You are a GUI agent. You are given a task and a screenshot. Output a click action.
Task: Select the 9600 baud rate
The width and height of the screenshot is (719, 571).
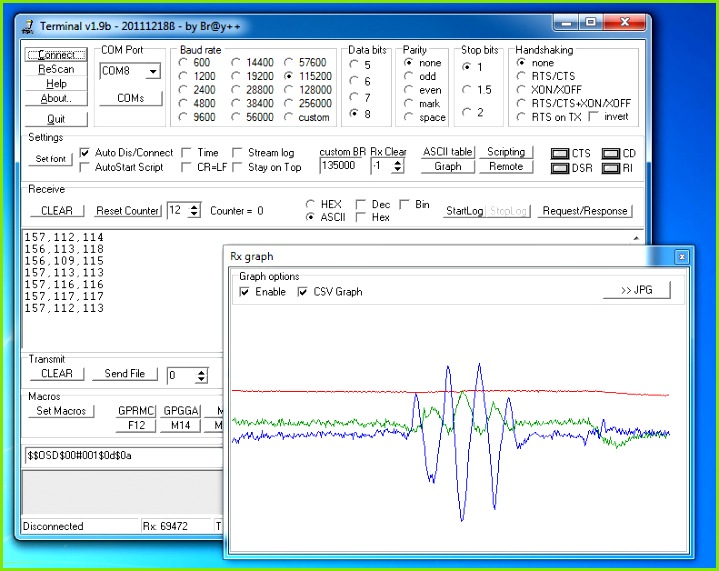coord(182,117)
